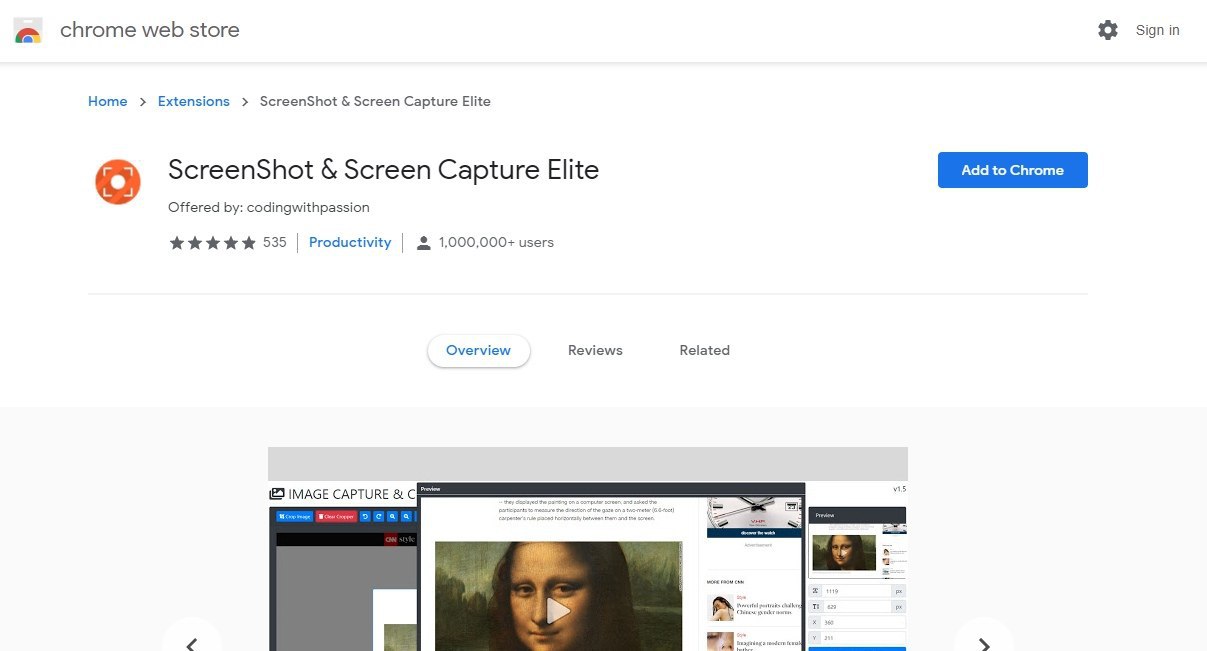The width and height of the screenshot is (1207, 651).
Task: Click the height field showing 629
Action: pos(856,607)
